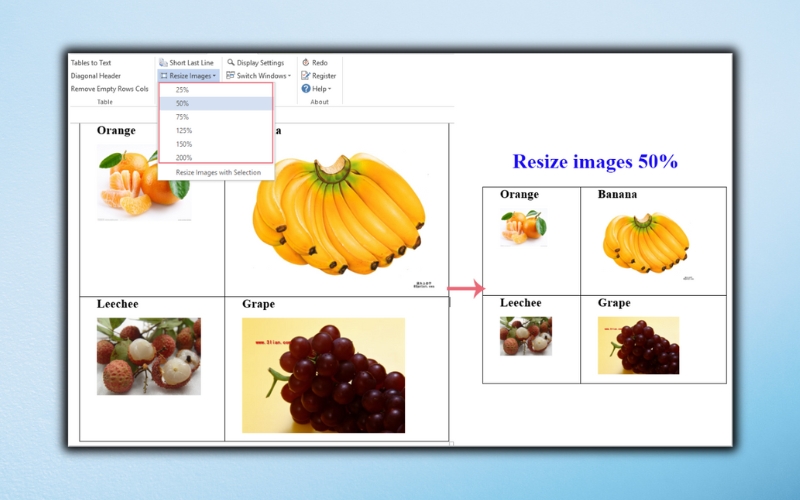Select the small resized orange image
This screenshot has height=500, width=800.
523,228
